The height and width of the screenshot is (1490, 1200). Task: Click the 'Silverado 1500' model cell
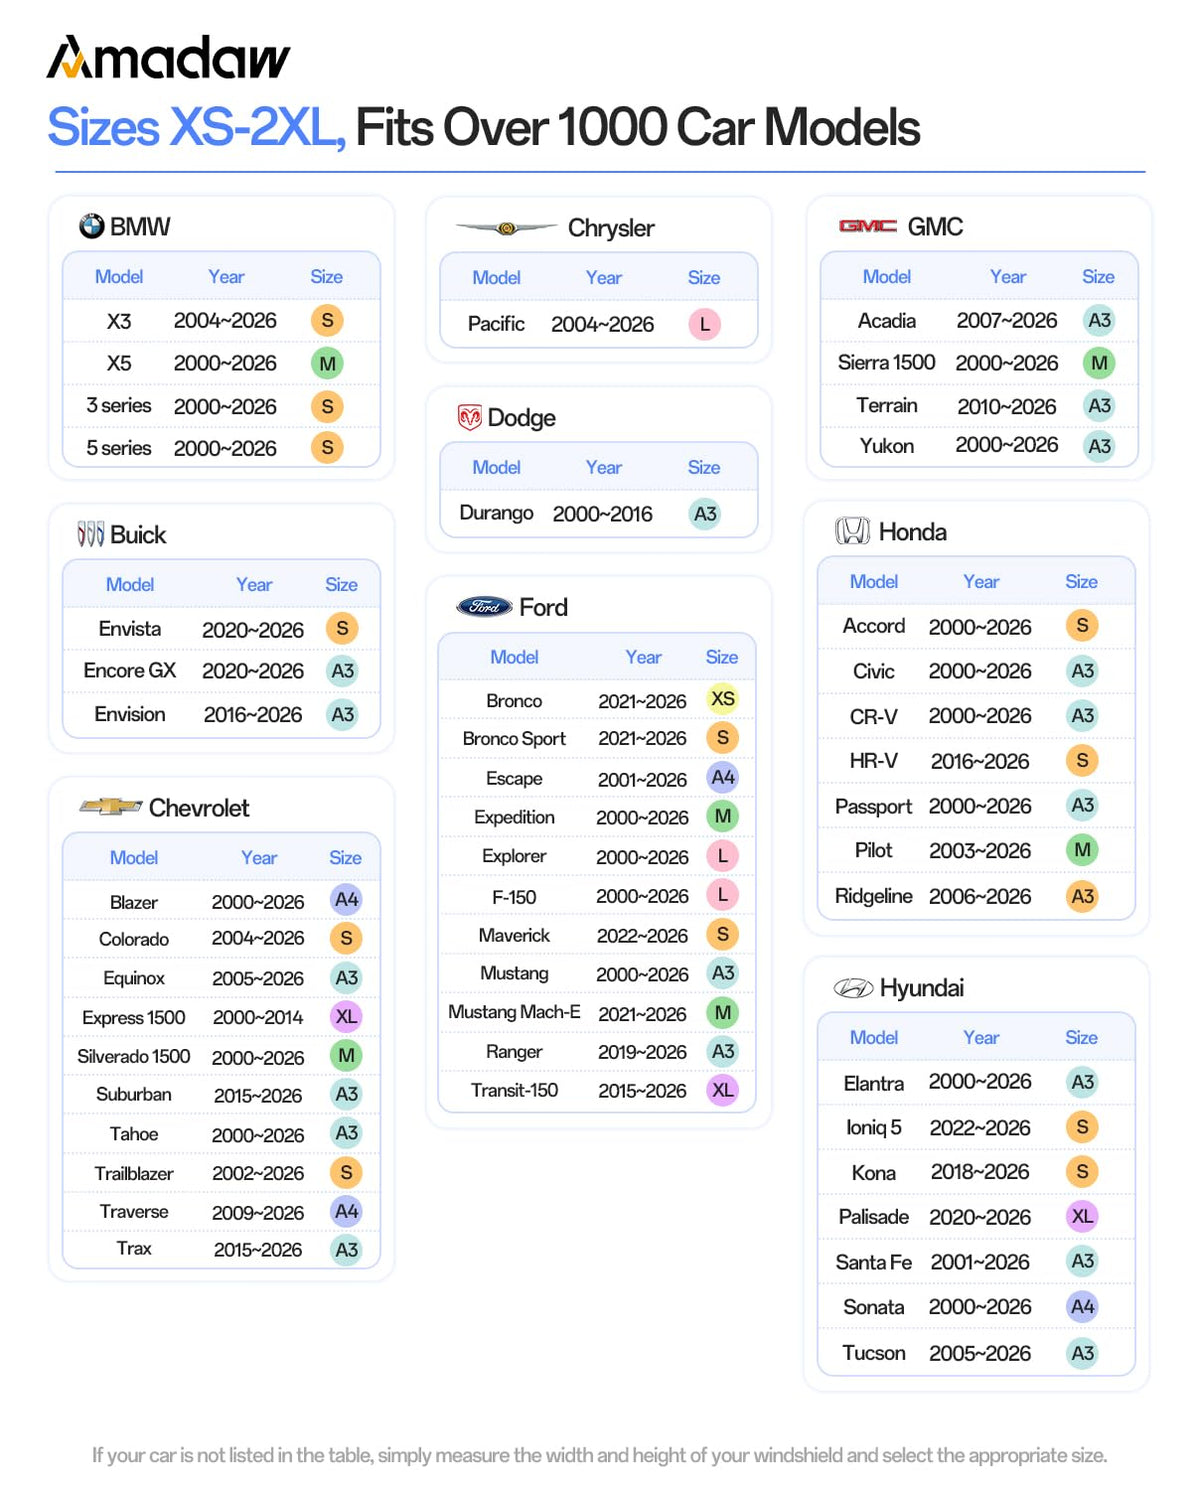(134, 1056)
